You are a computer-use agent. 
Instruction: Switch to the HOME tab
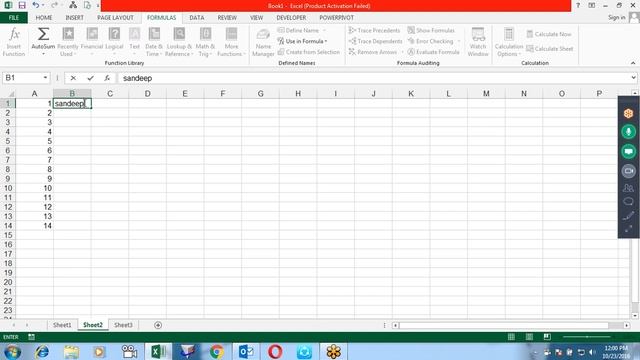tap(44, 18)
